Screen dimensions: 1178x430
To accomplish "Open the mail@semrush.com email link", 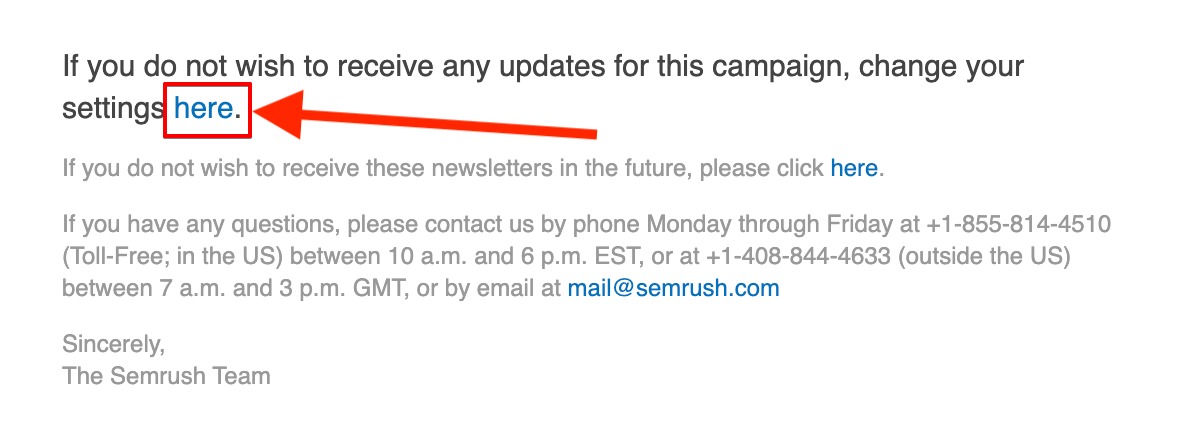I will point(673,289).
